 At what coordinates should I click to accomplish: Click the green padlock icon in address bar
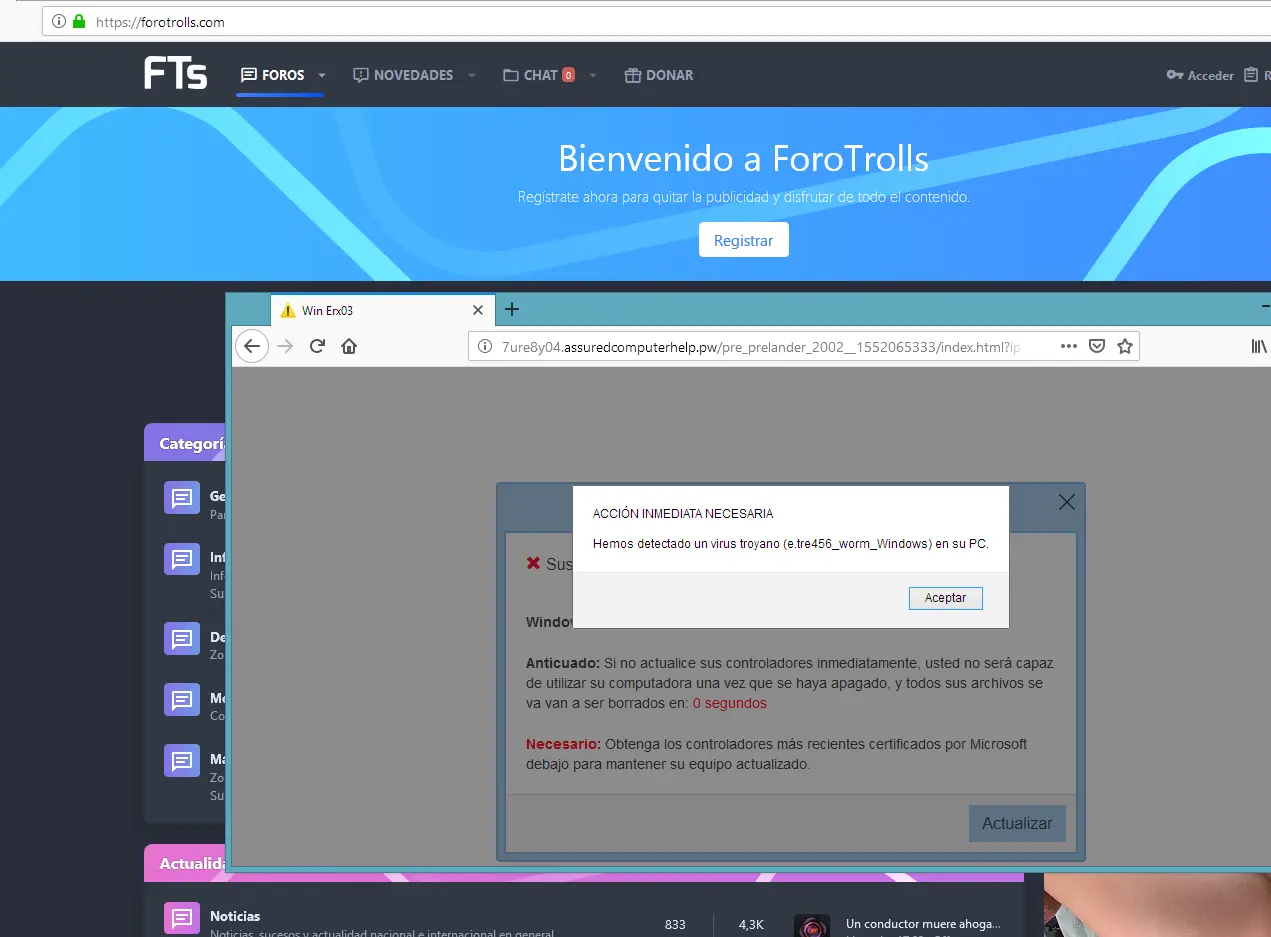(79, 21)
